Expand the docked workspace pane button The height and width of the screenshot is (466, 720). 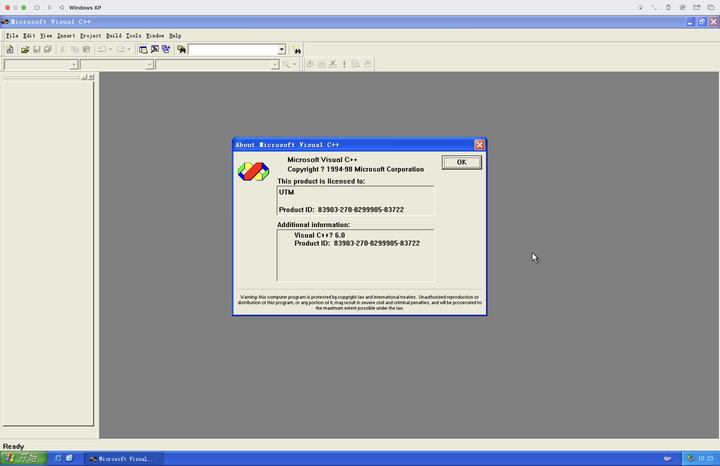84,77
